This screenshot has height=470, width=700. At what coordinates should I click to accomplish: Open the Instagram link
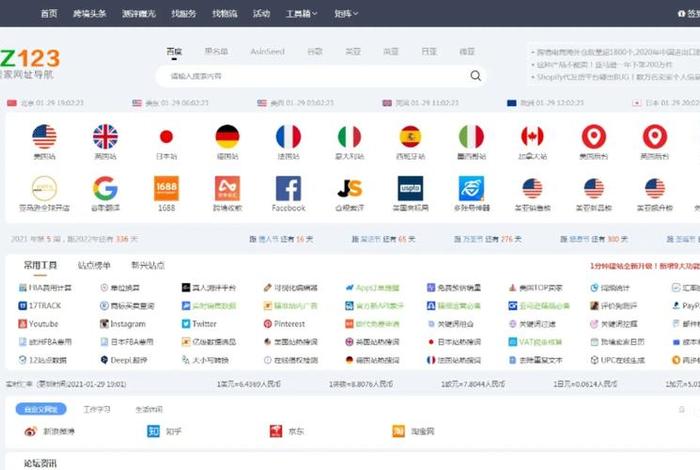[122, 324]
